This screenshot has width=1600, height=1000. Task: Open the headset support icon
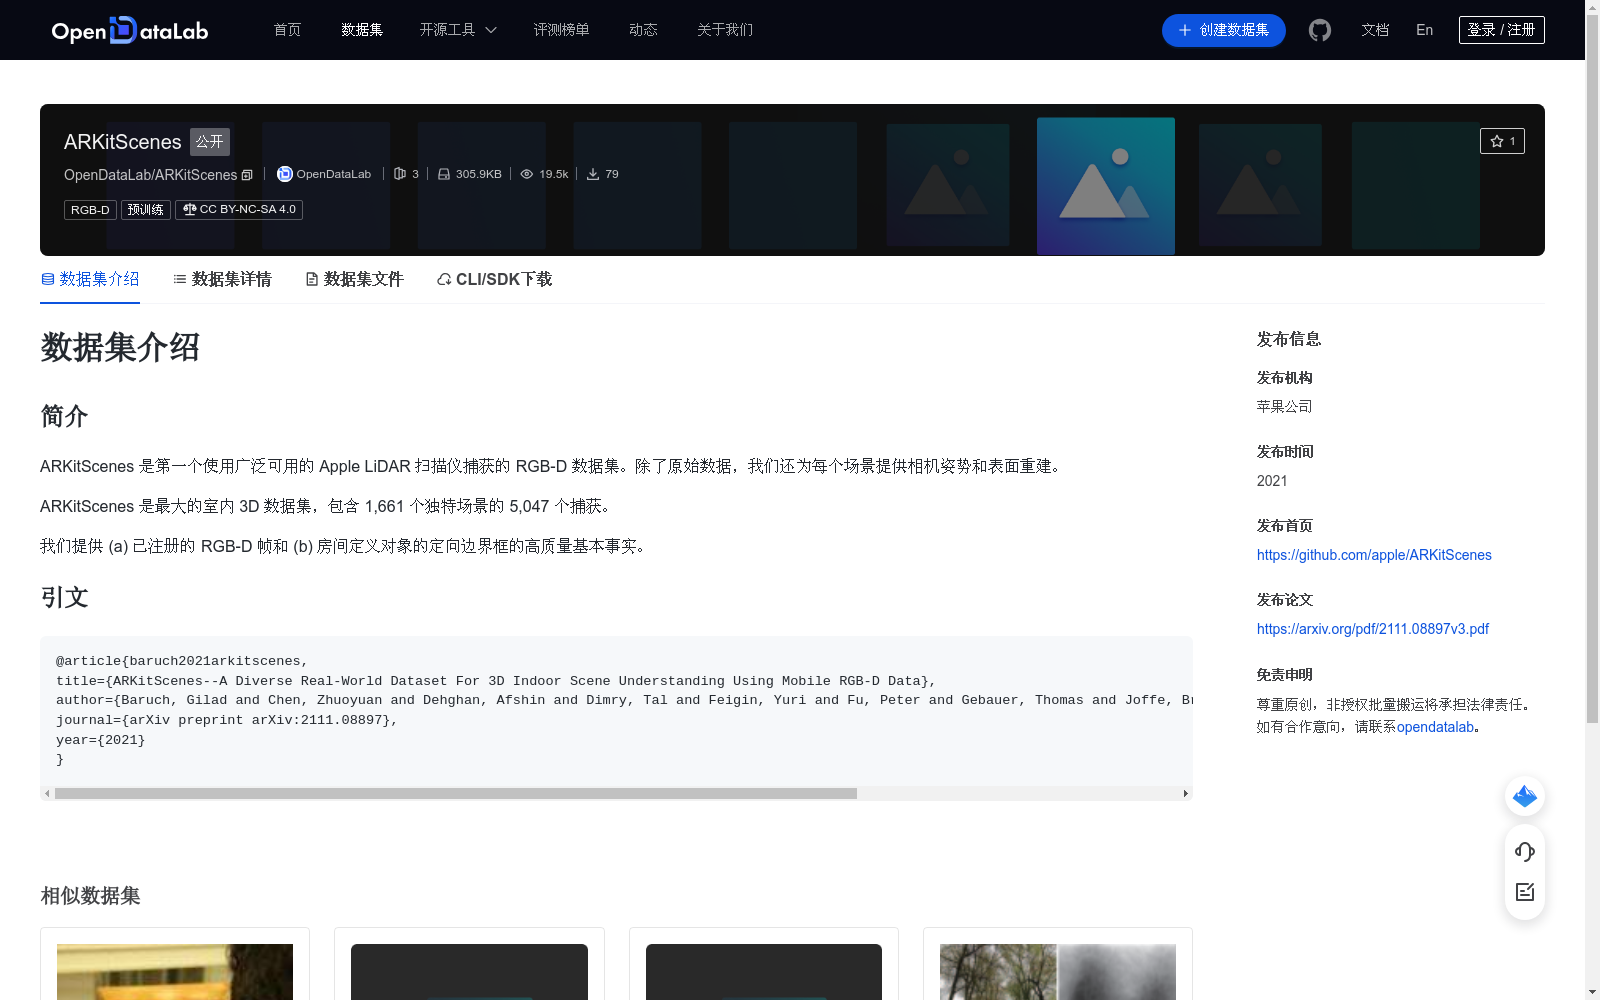tap(1525, 852)
